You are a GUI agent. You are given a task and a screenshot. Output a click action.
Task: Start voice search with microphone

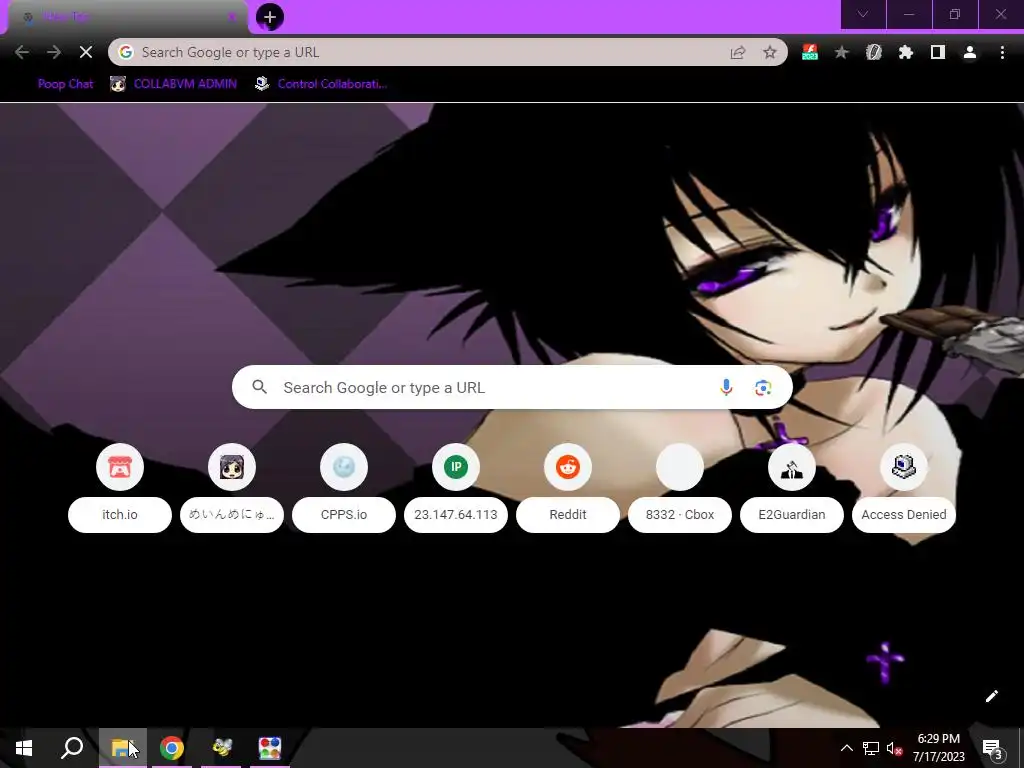pos(726,387)
